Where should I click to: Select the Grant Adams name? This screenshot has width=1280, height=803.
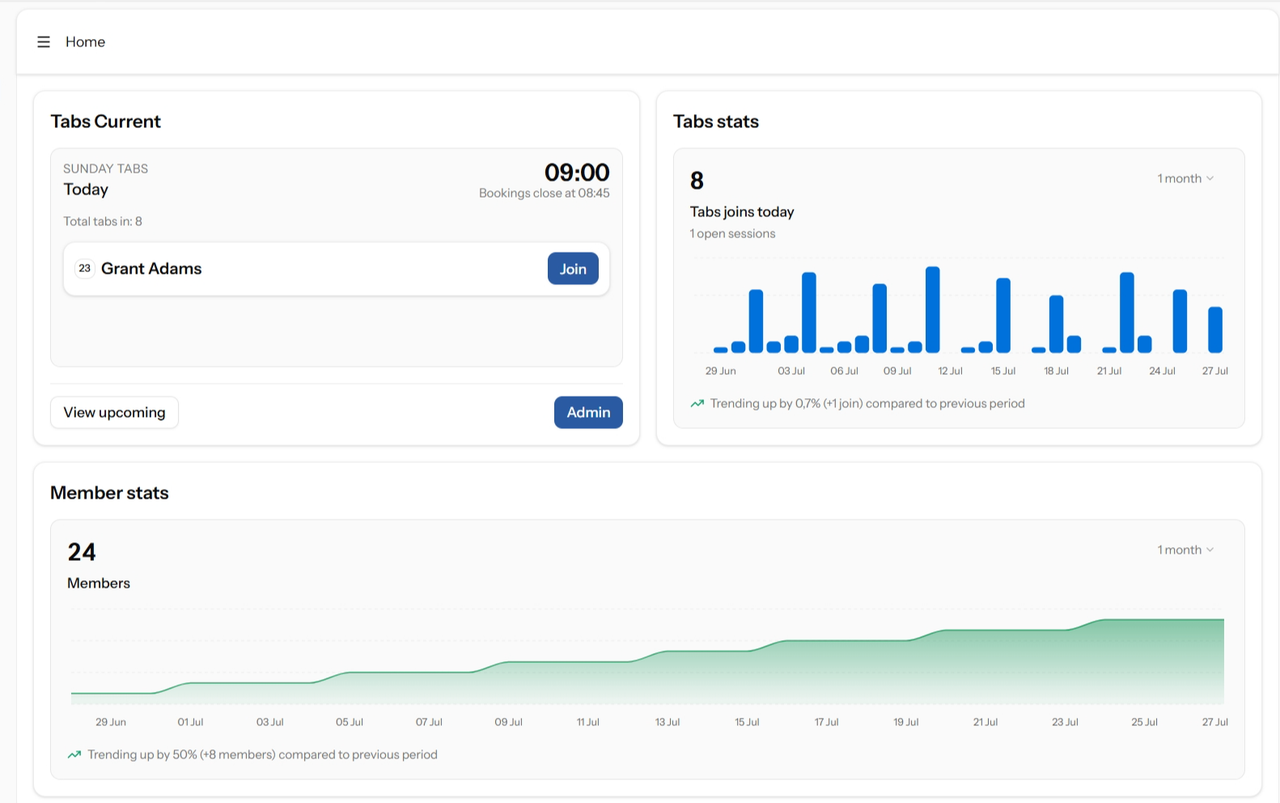151,268
